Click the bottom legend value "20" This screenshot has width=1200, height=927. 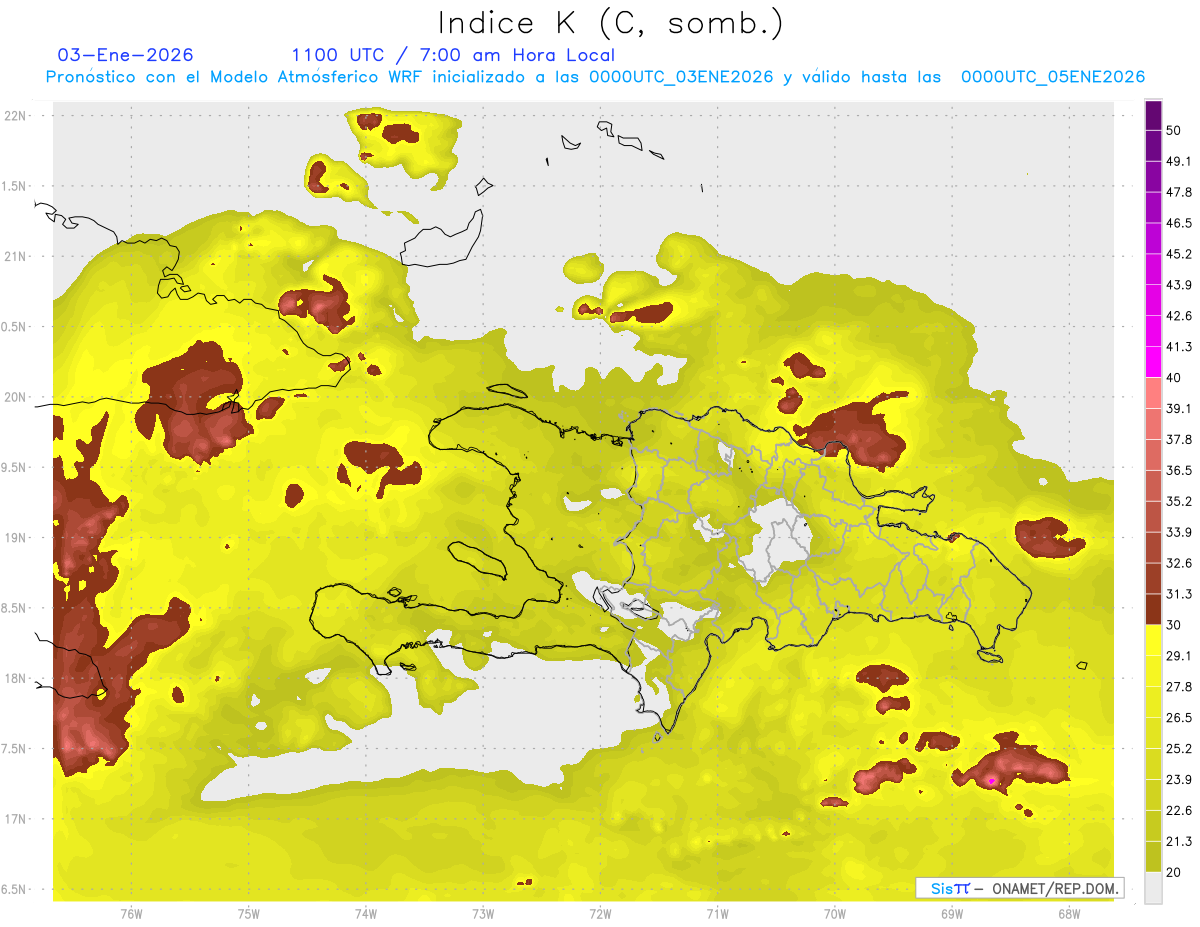click(x=1173, y=872)
